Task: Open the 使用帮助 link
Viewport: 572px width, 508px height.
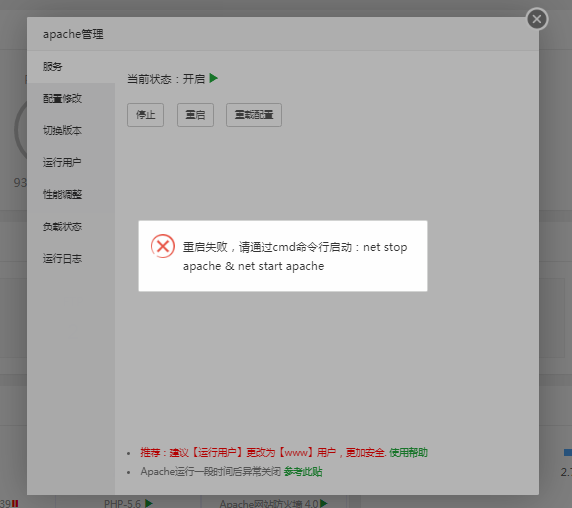Action: [x=408, y=453]
